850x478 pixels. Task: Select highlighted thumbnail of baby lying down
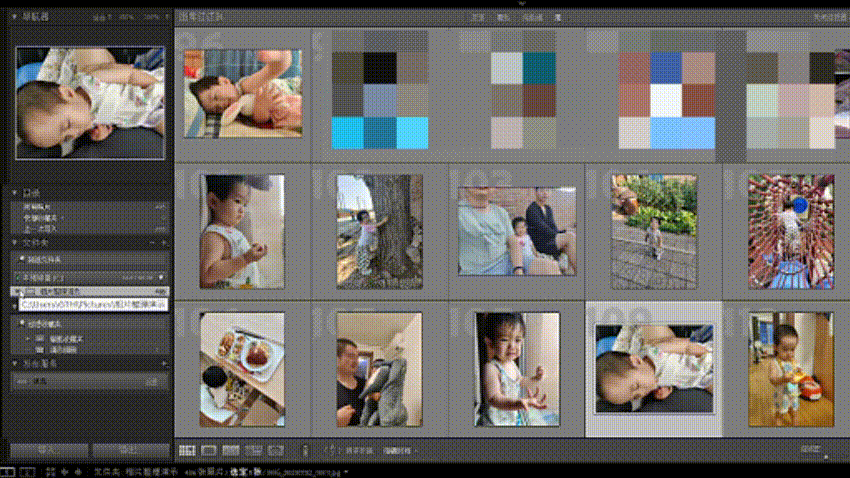coord(654,370)
